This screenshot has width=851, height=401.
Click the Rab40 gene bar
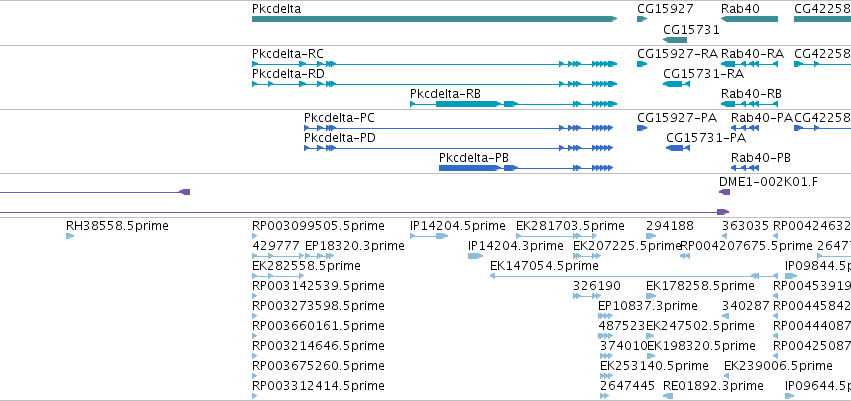click(750, 19)
